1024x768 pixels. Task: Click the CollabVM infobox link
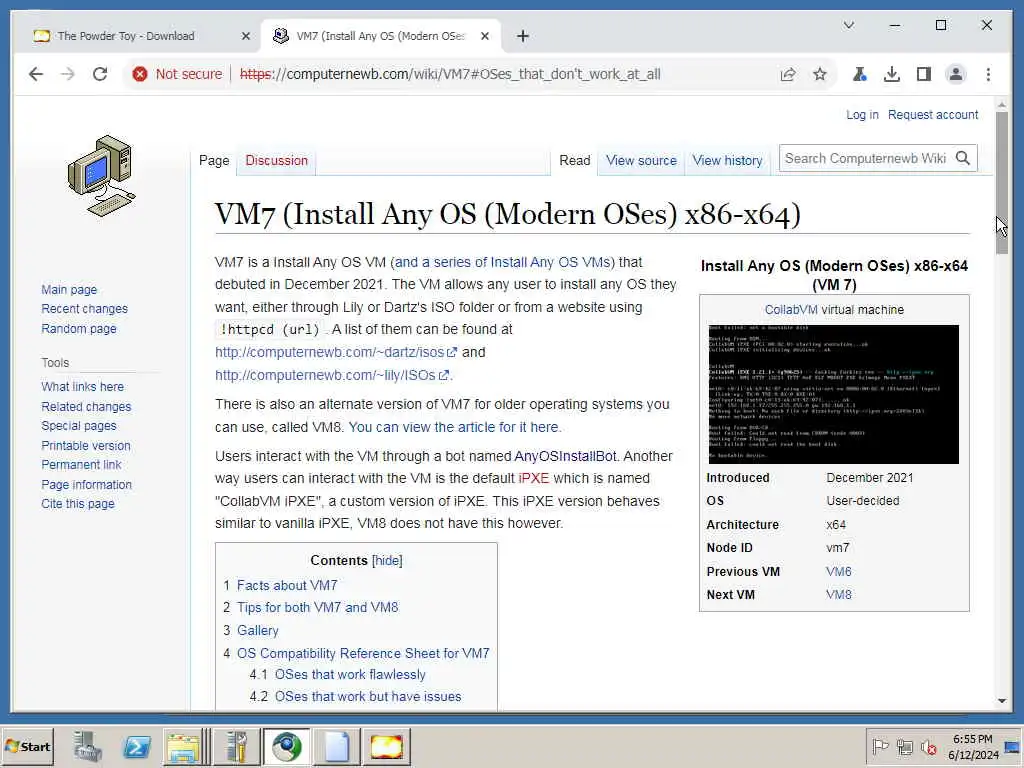791,310
